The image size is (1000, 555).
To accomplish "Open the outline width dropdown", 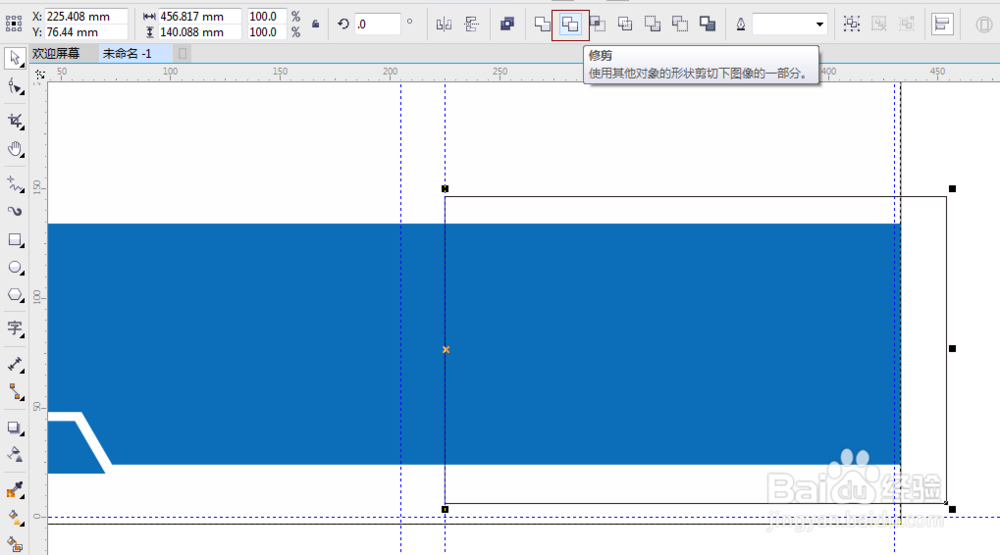I will [x=820, y=24].
